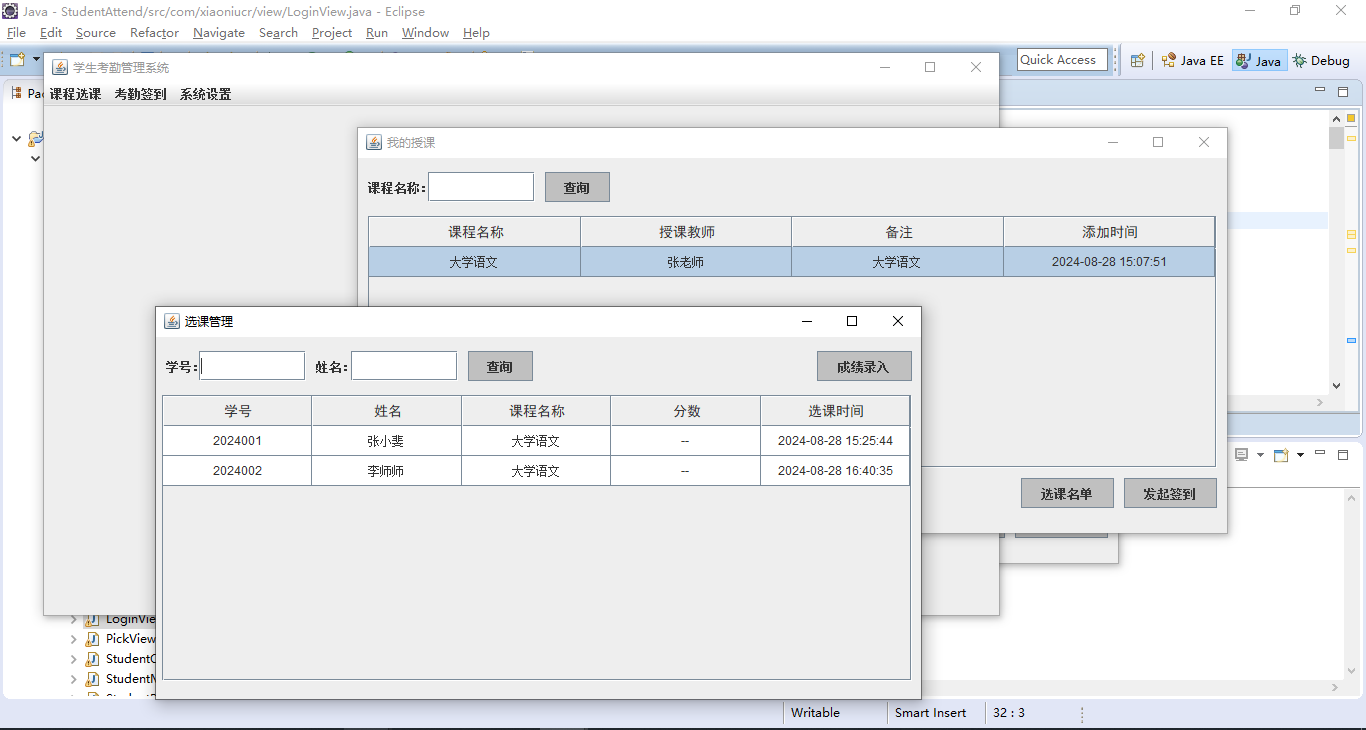Select the 2024001 student row
Screen dimensions: 1366x730
point(536,441)
